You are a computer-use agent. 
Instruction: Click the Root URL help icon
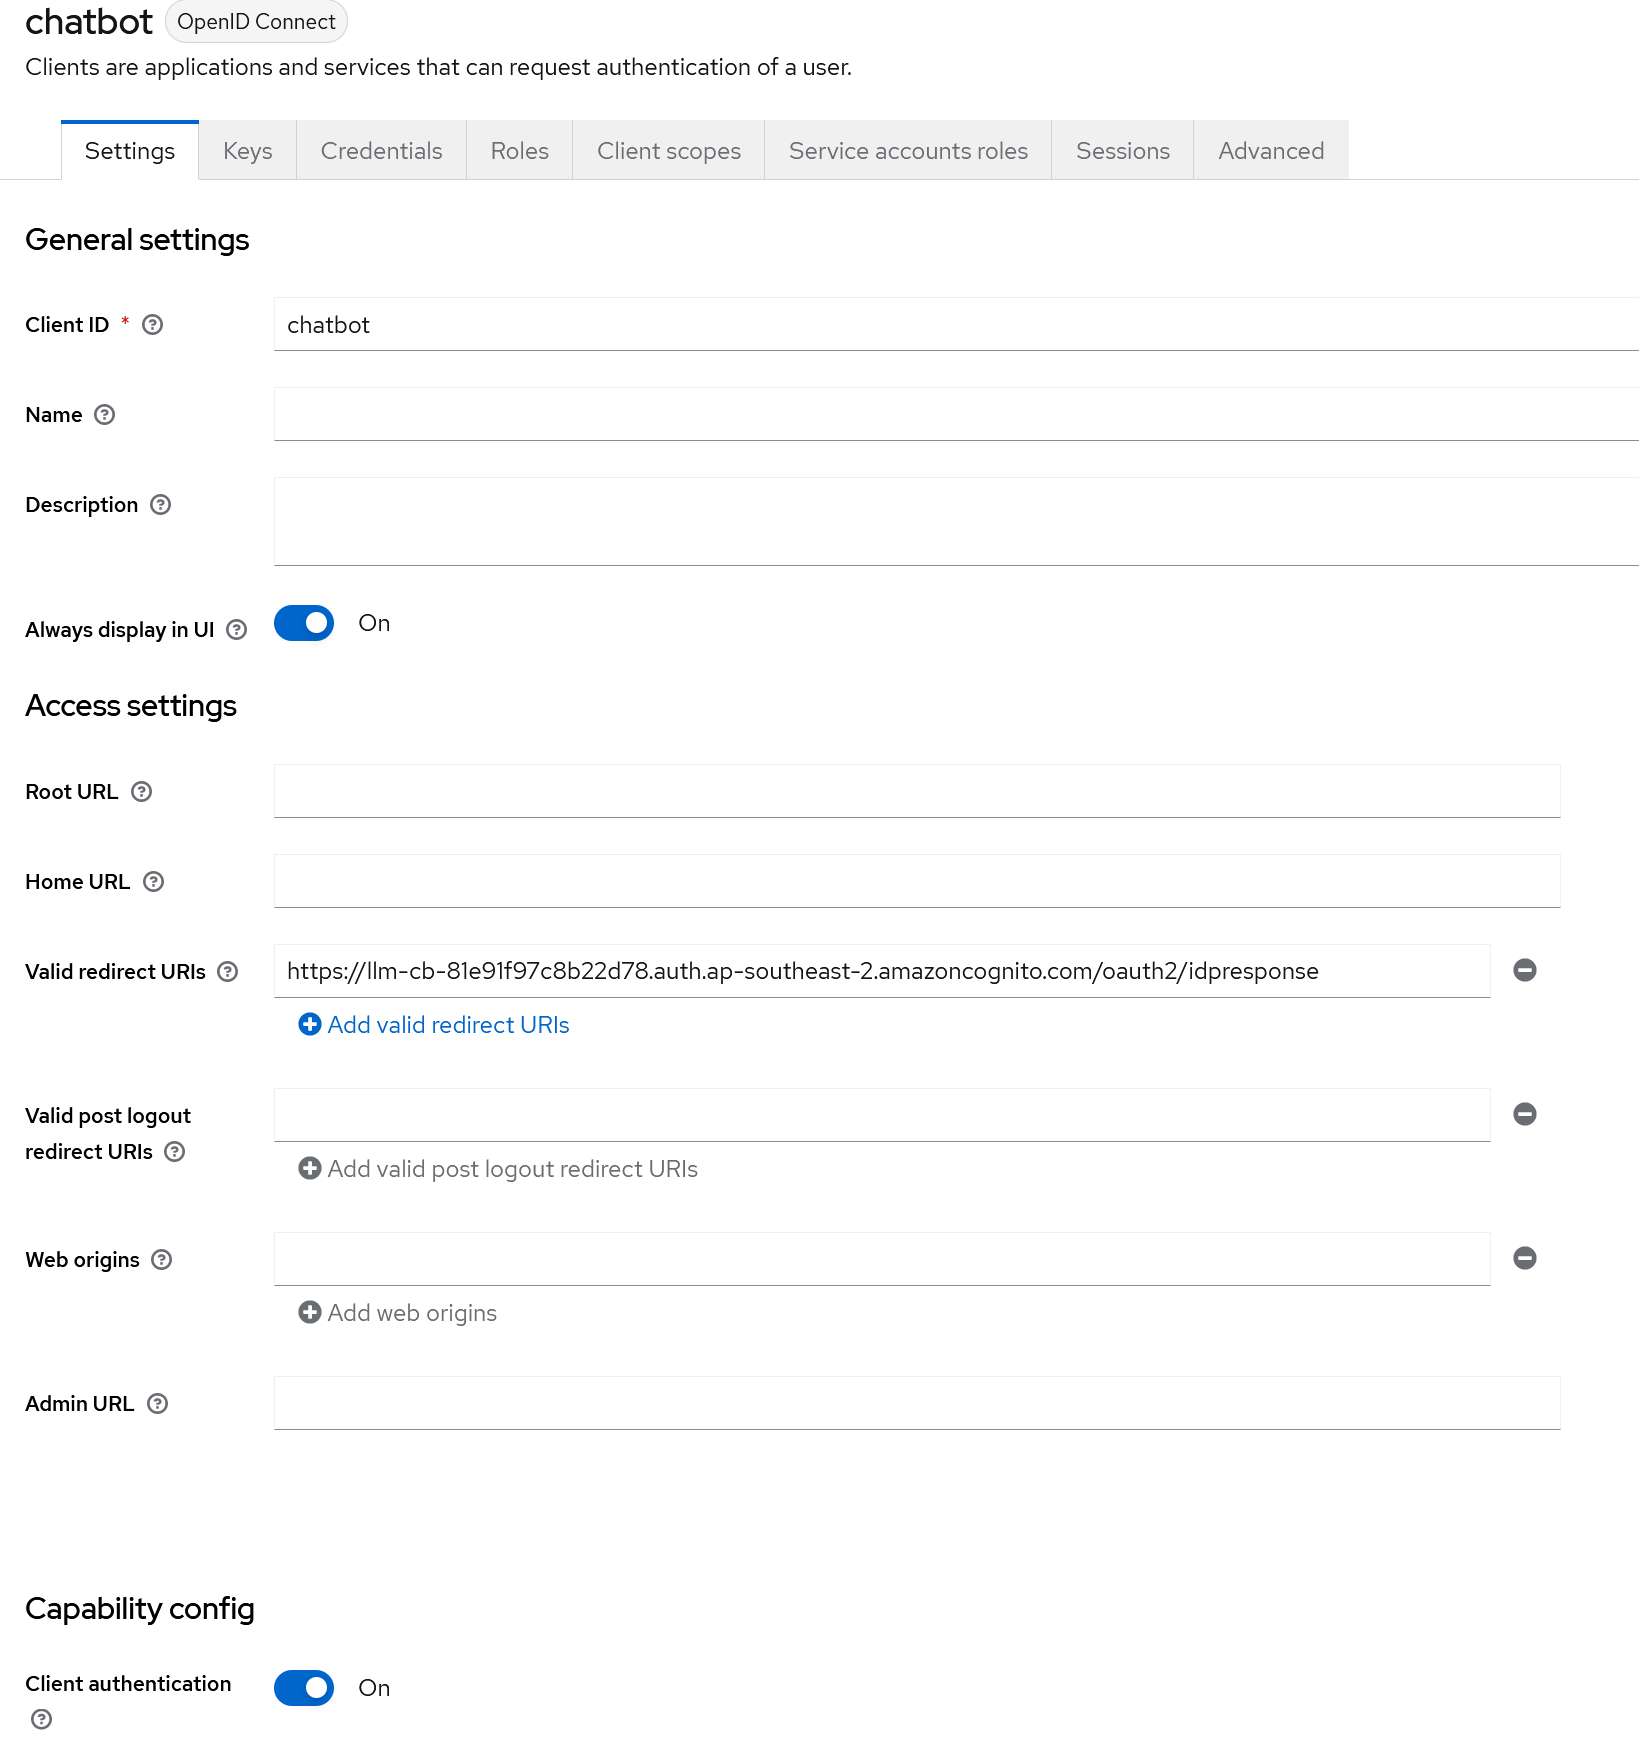click(x=141, y=791)
